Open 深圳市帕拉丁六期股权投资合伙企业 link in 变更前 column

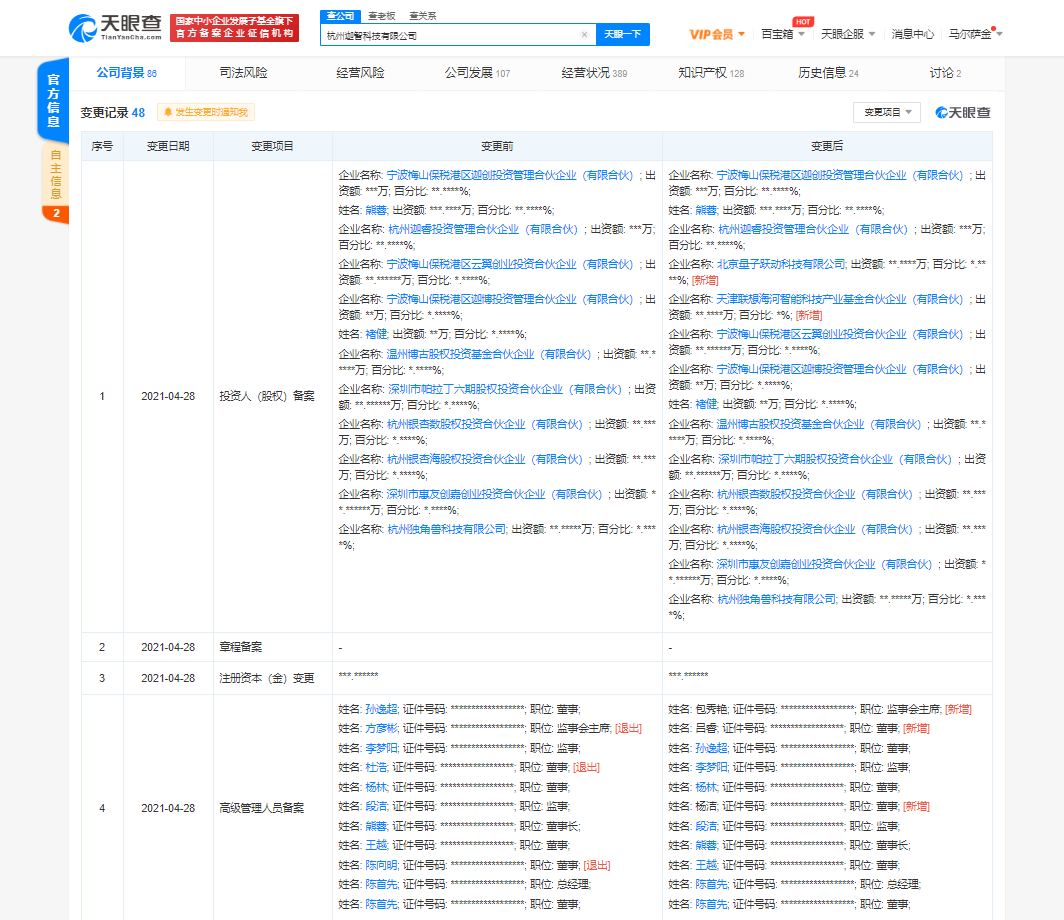(x=504, y=389)
